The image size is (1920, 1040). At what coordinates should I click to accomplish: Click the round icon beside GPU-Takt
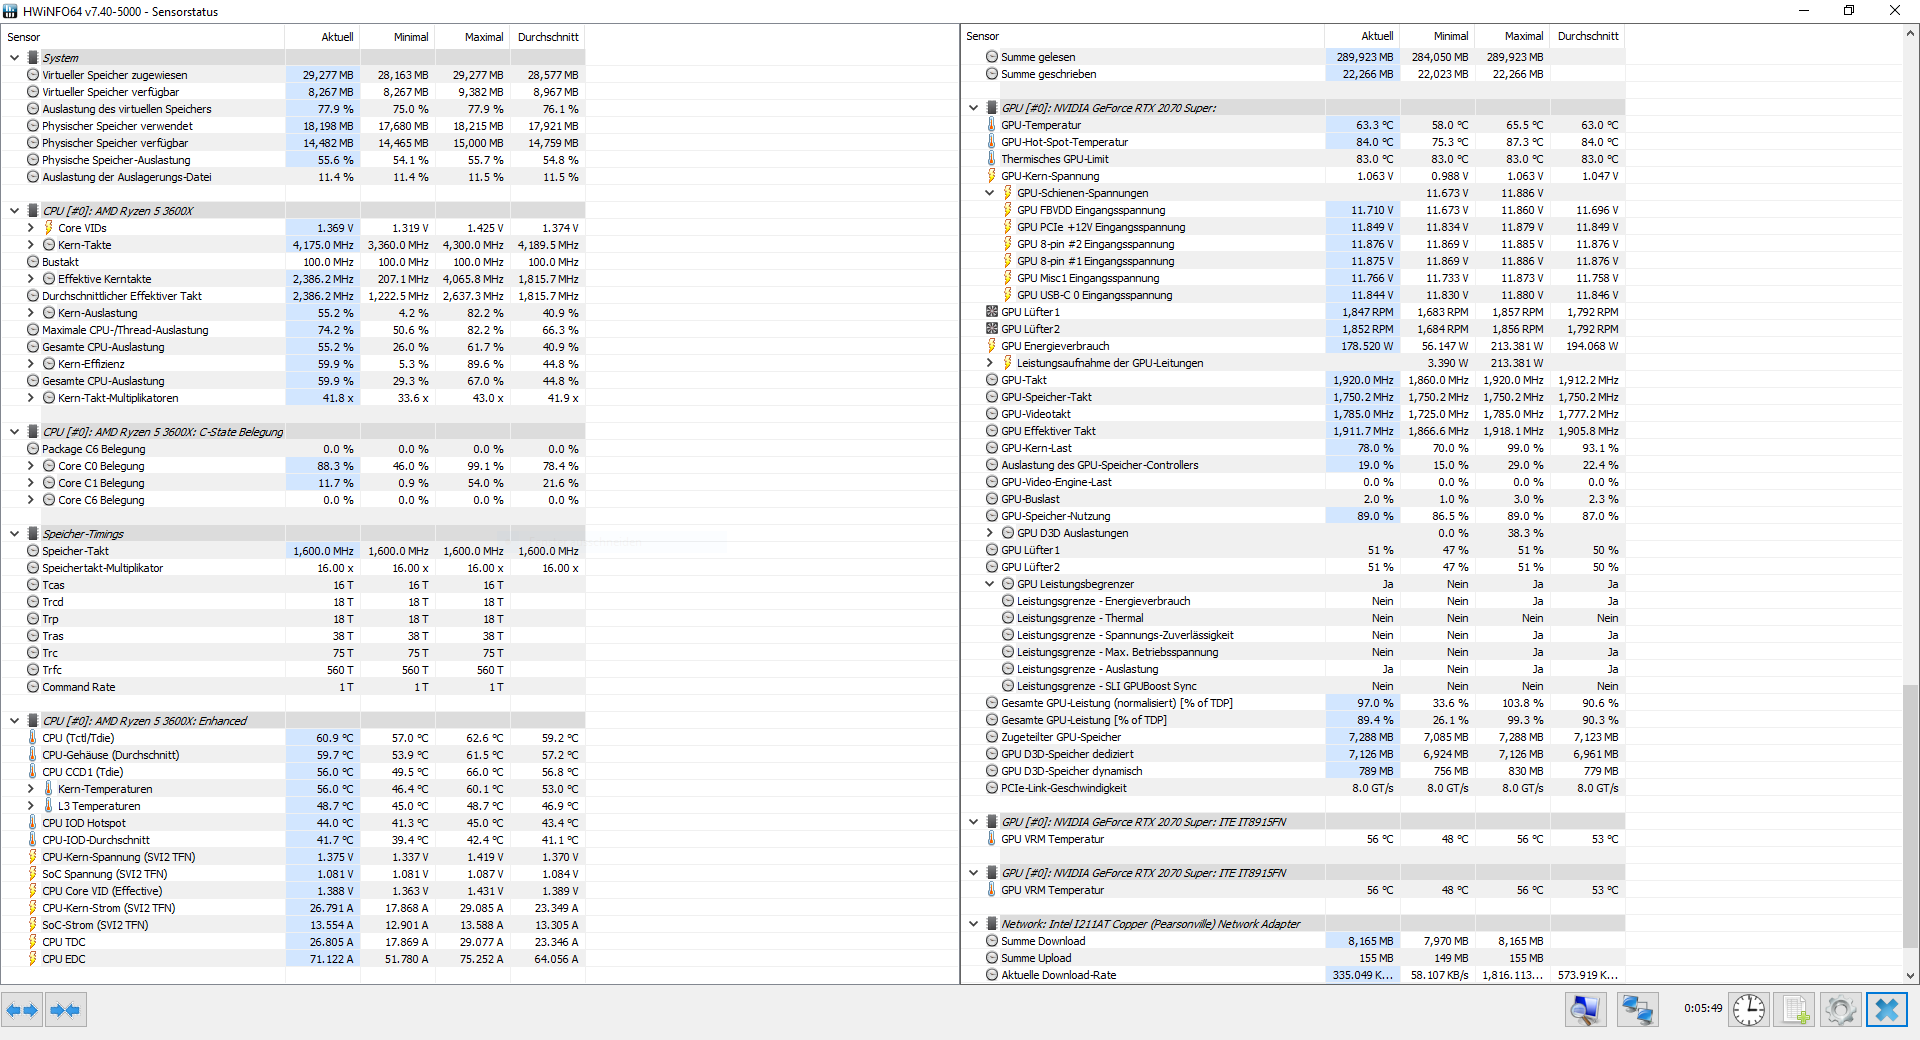click(x=992, y=380)
